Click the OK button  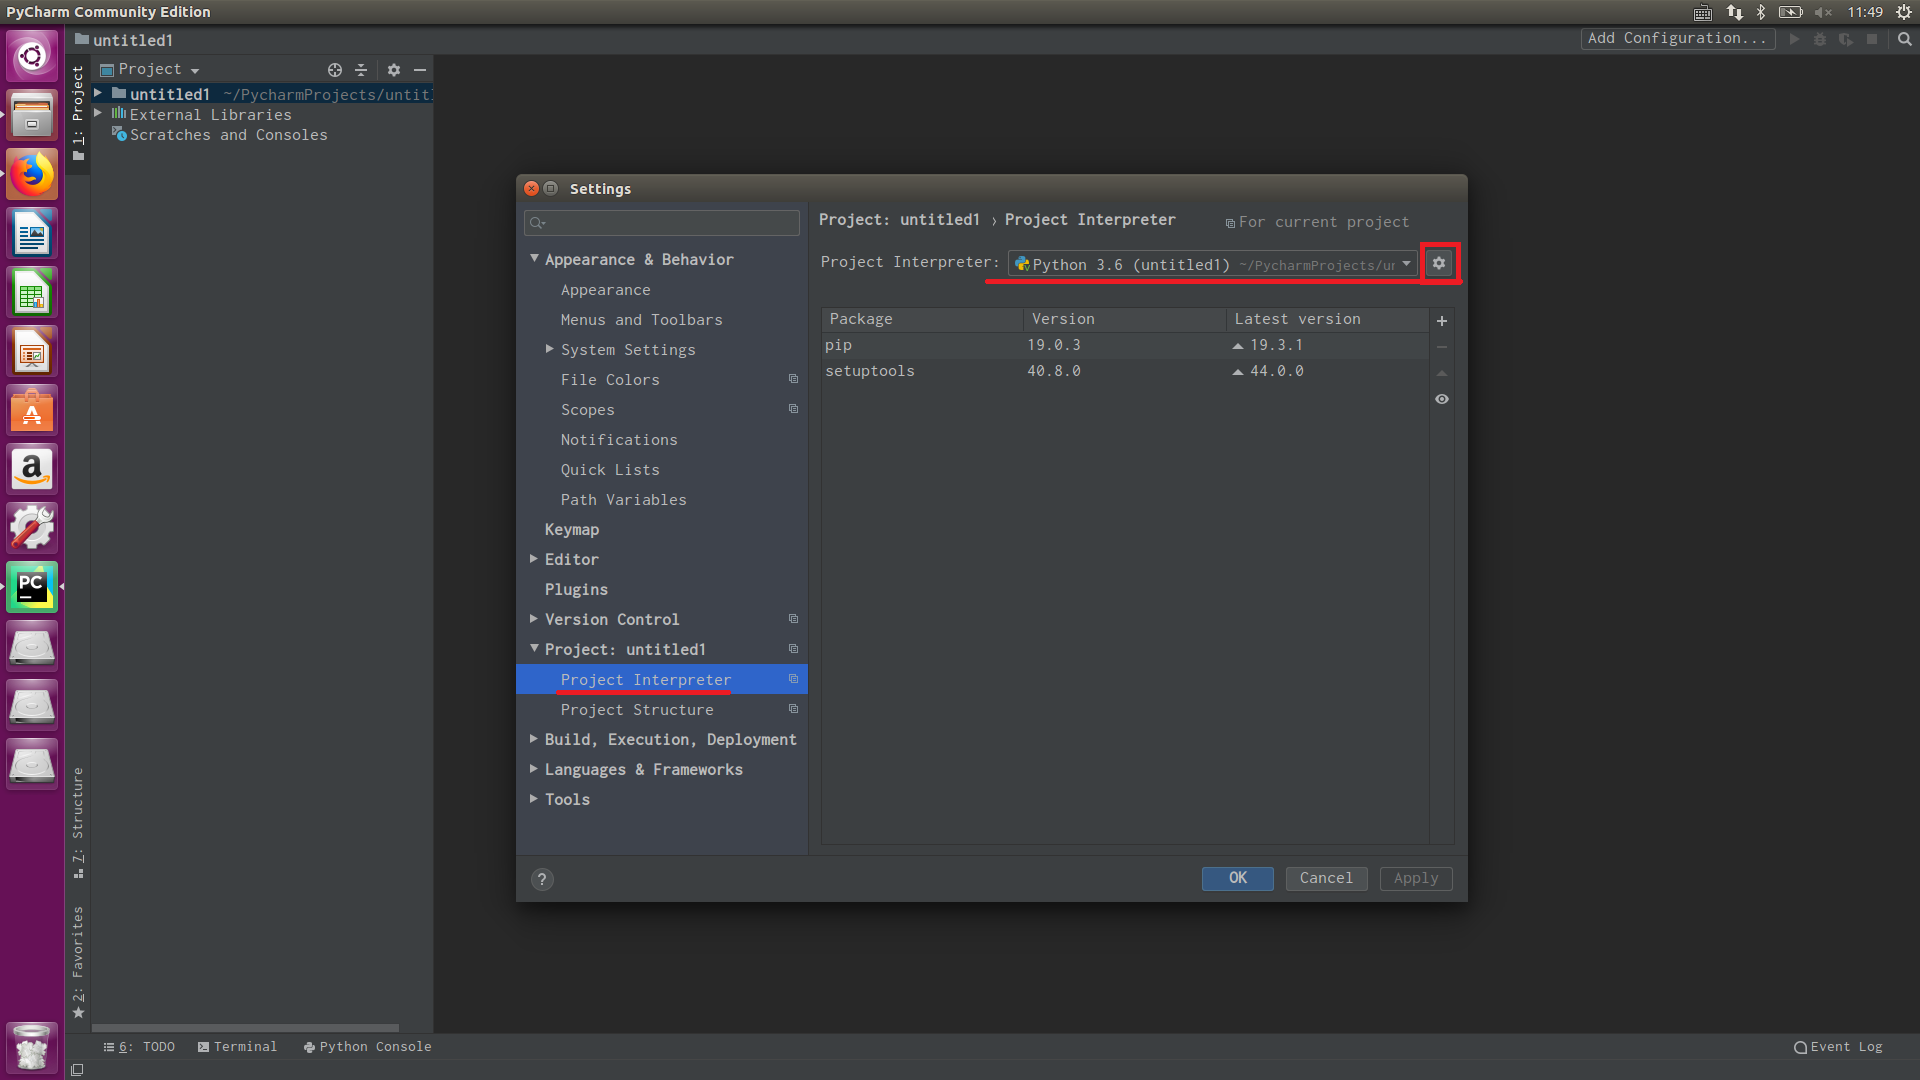click(x=1237, y=878)
